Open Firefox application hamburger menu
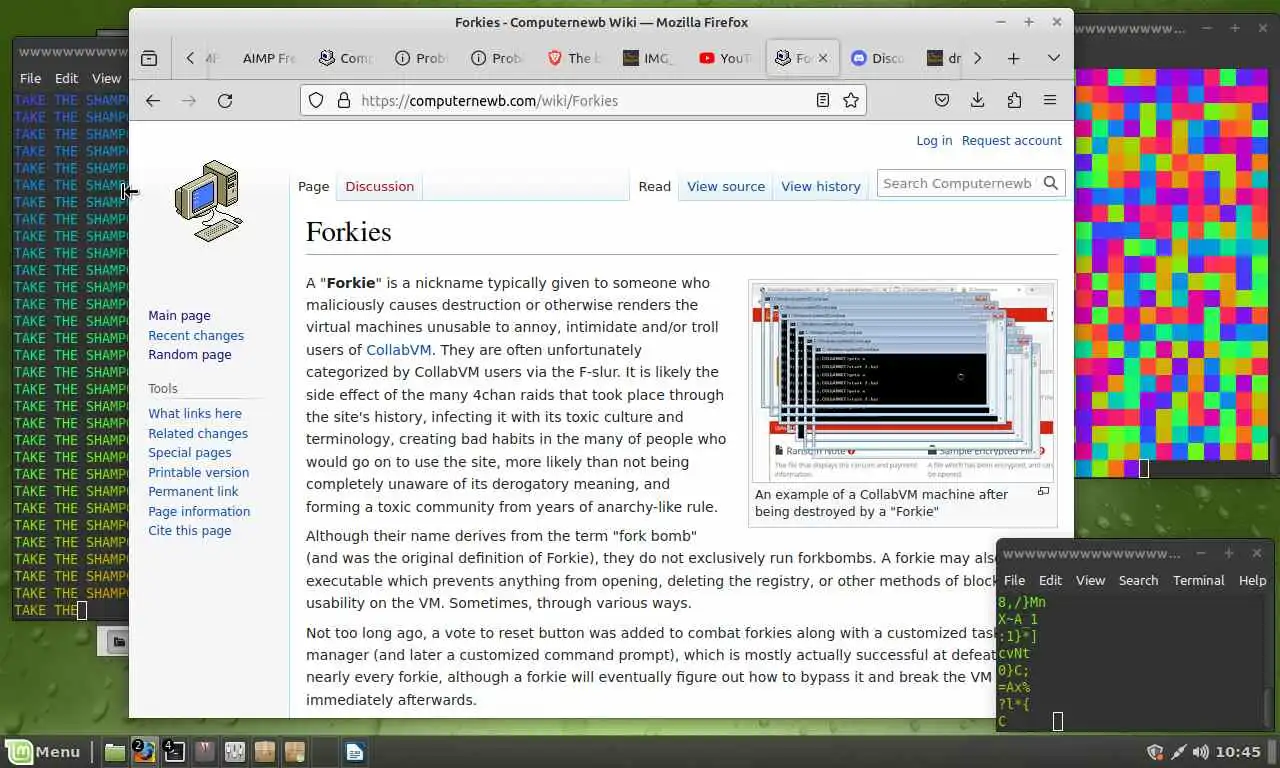1280x768 pixels. [1050, 100]
